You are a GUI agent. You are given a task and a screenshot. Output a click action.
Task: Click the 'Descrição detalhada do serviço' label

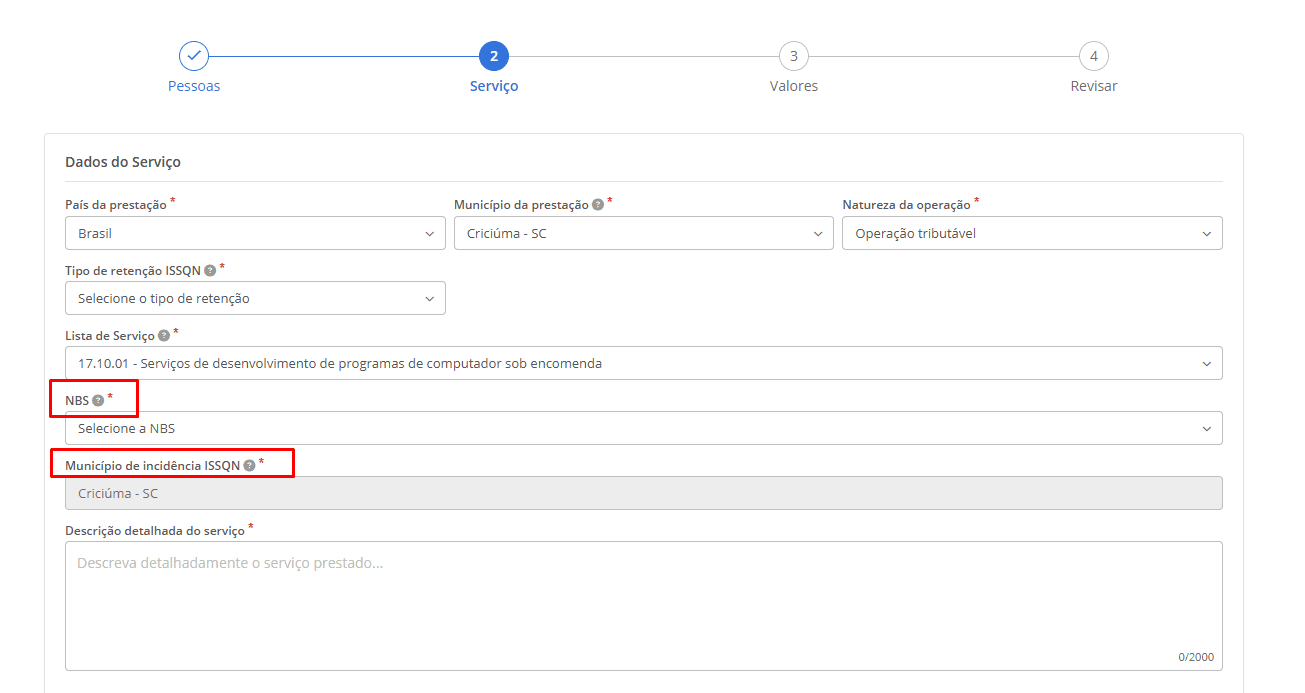click(x=154, y=531)
